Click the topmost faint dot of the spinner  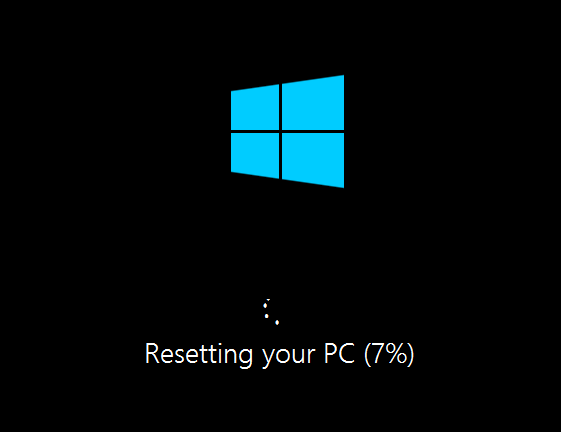click(268, 300)
